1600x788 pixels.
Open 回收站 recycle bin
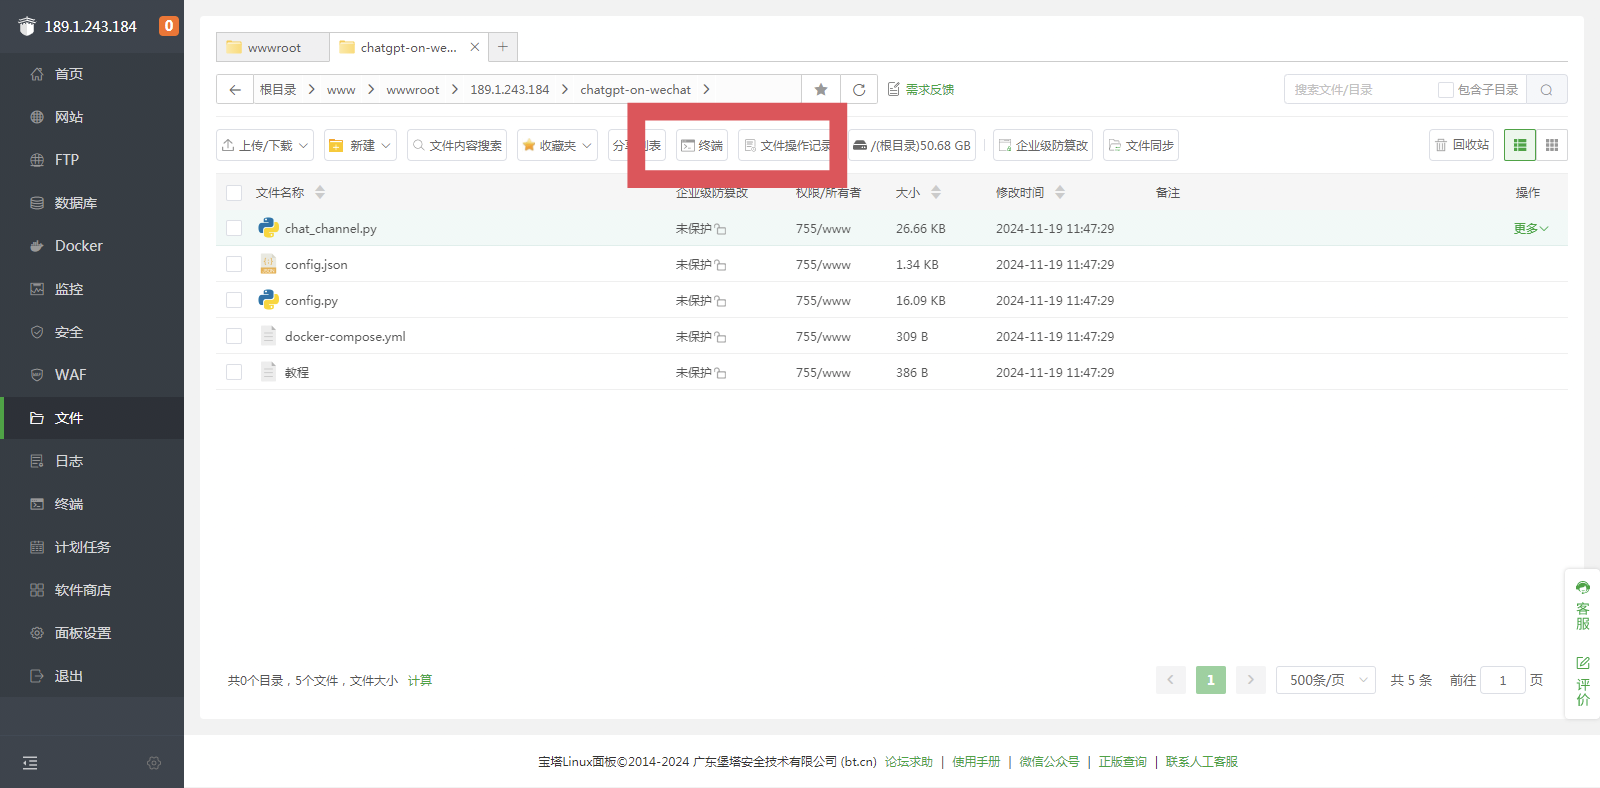[1462, 145]
